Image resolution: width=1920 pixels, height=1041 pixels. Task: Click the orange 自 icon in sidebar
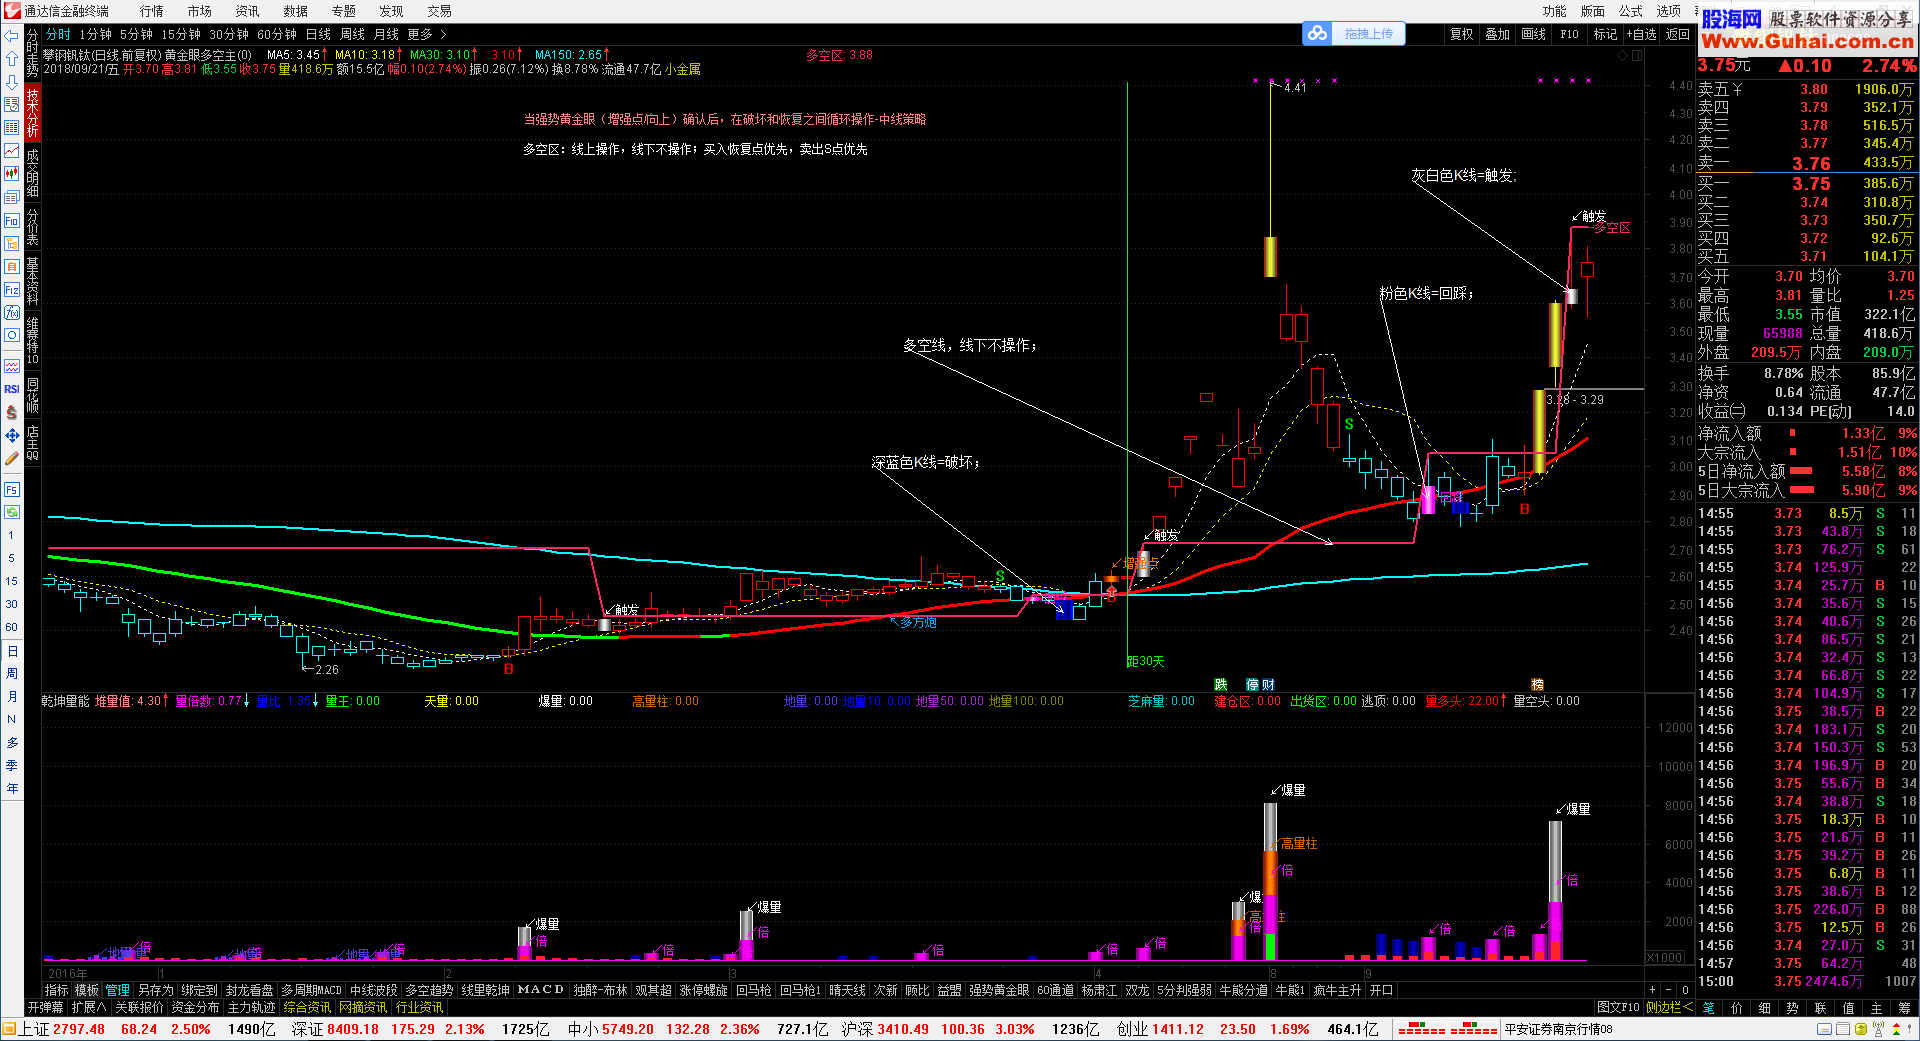click(x=12, y=267)
